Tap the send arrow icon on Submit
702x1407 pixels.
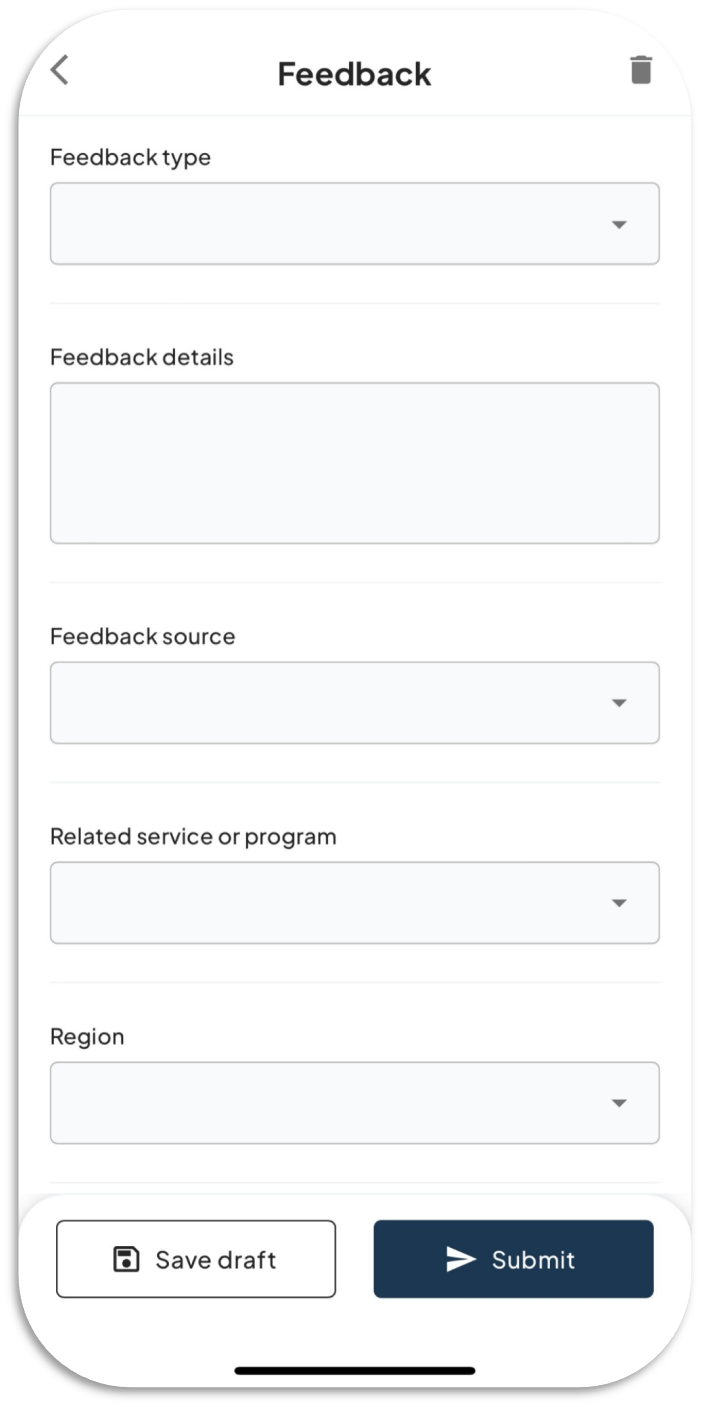(x=459, y=1259)
